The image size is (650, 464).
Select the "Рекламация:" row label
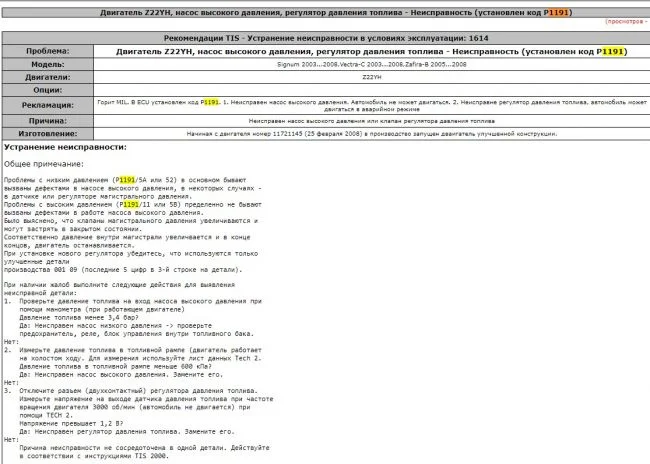click(x=41, y=103)
